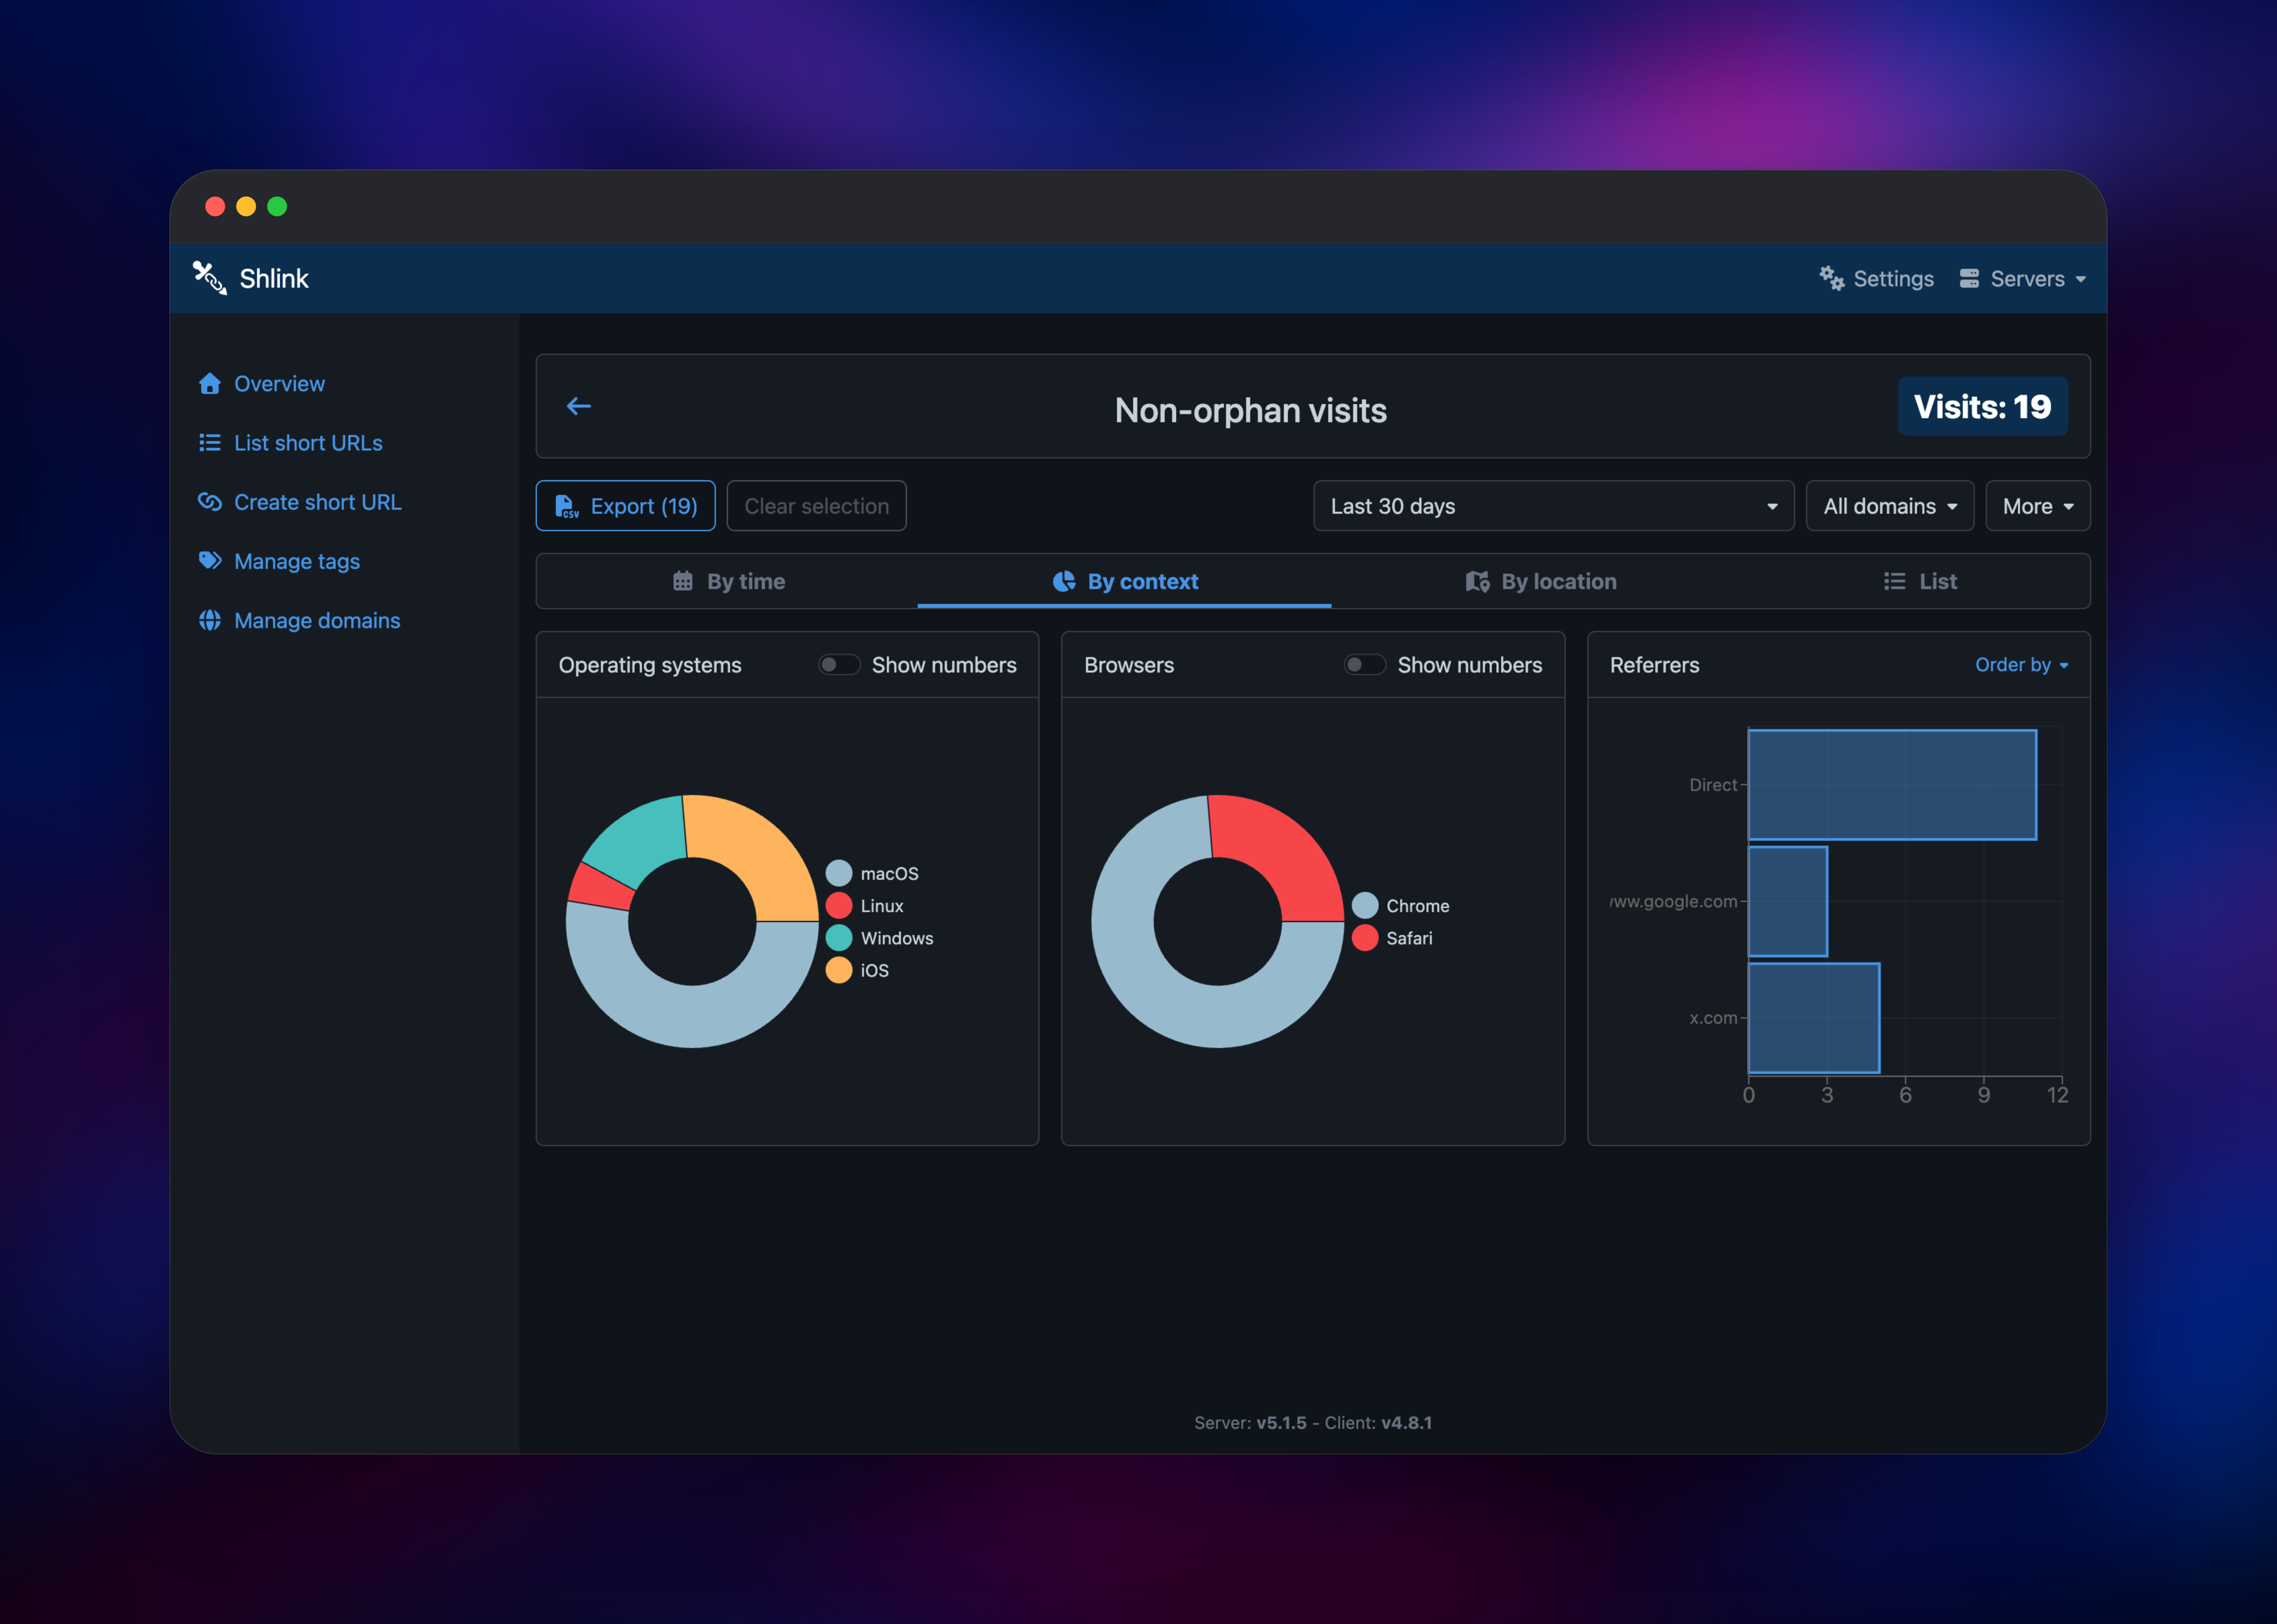
Task: Click the calendar icon on By time
Action: click(x=683, y=581)
